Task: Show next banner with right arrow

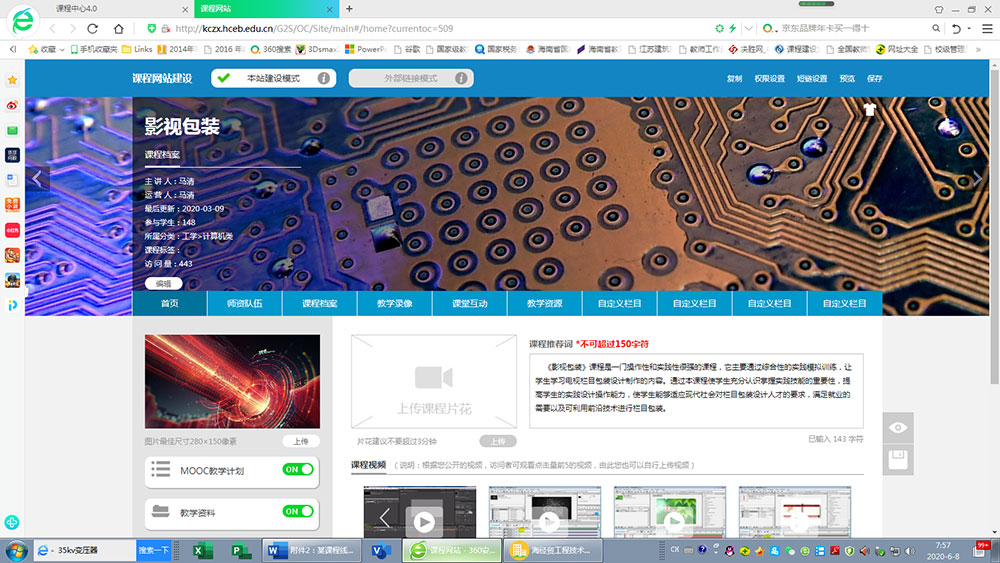Action: tap(977, 179)
